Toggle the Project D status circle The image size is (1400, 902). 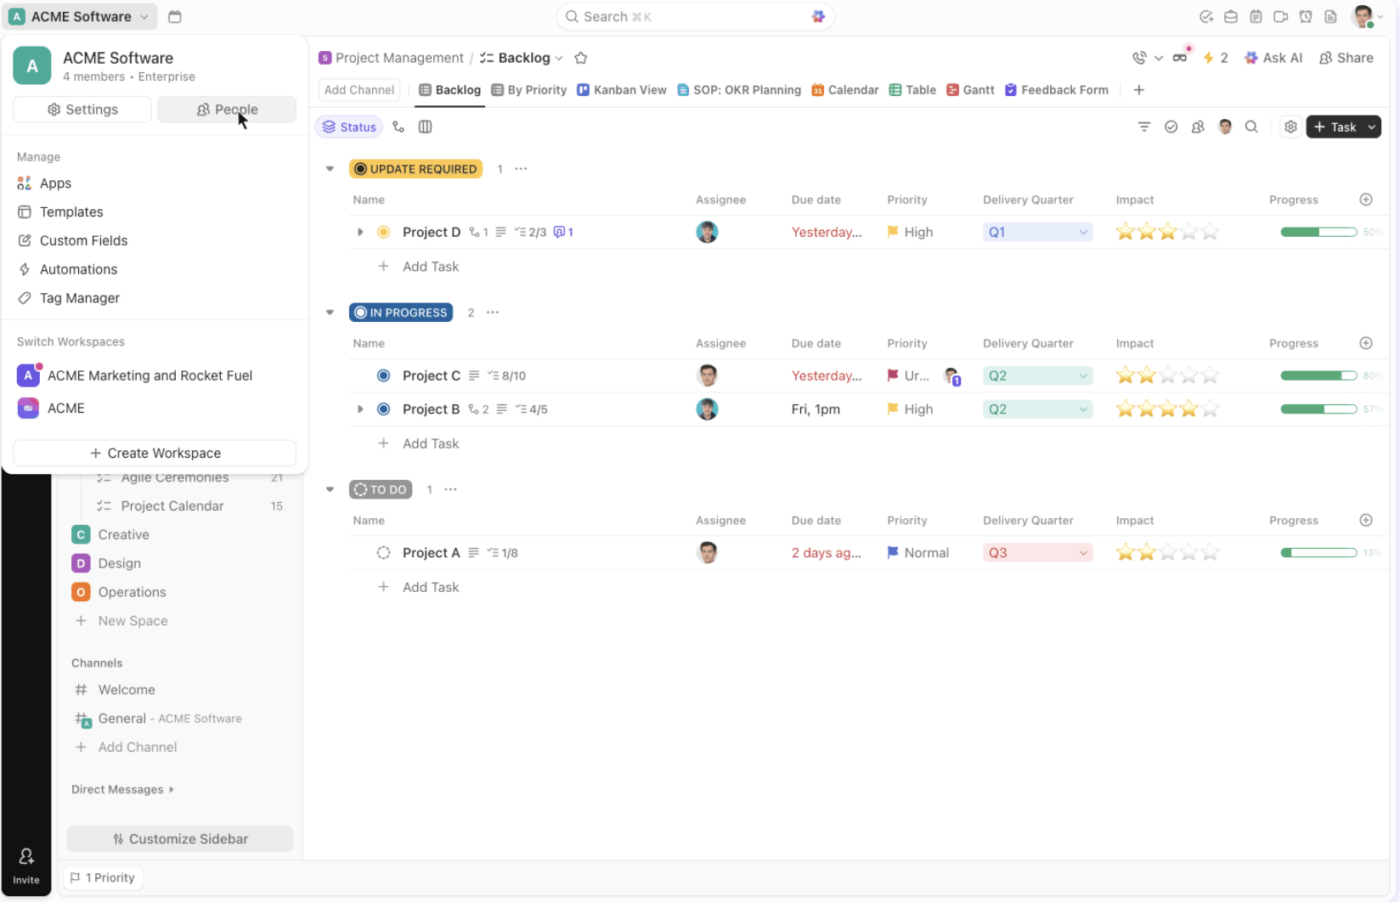[383, 232]
